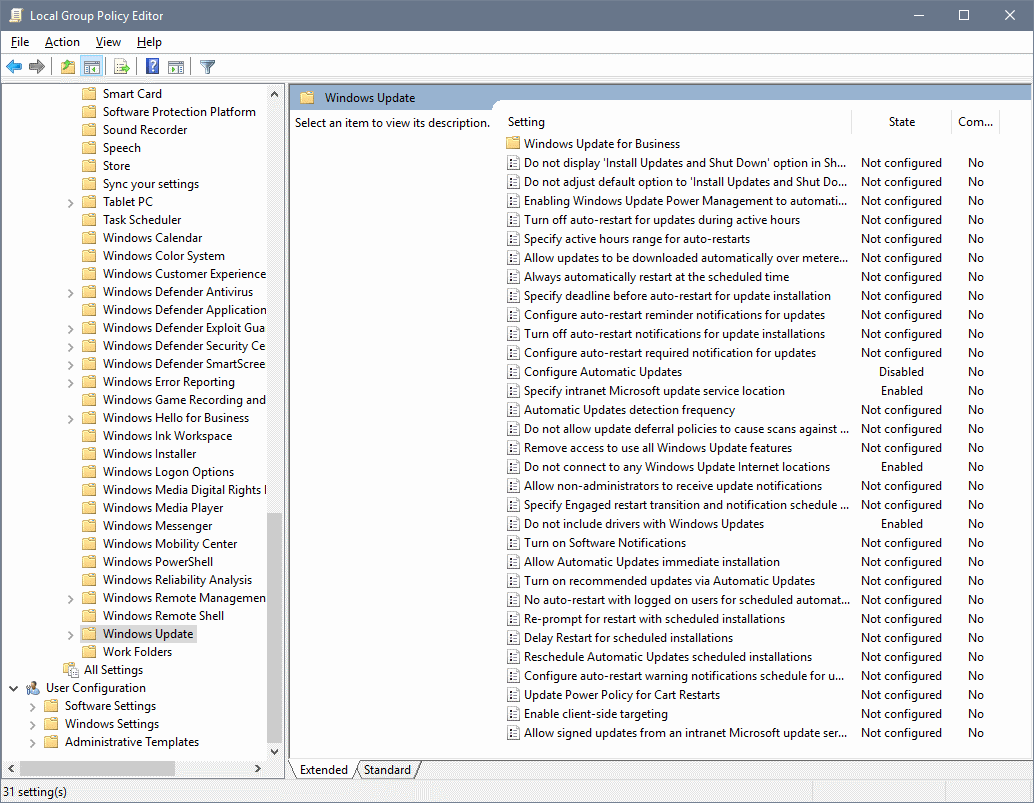Sort by the State column header
The width and height of the screenshot is (1034, 803).
901,122
